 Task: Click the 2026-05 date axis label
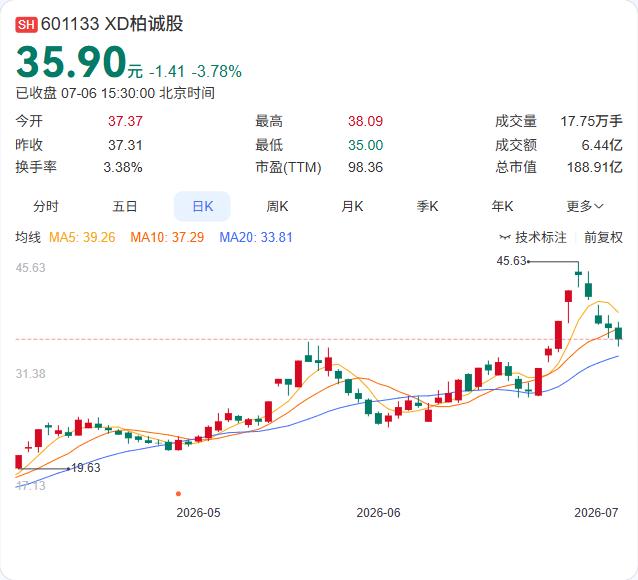pyautogui.click(x=198, y=512)
